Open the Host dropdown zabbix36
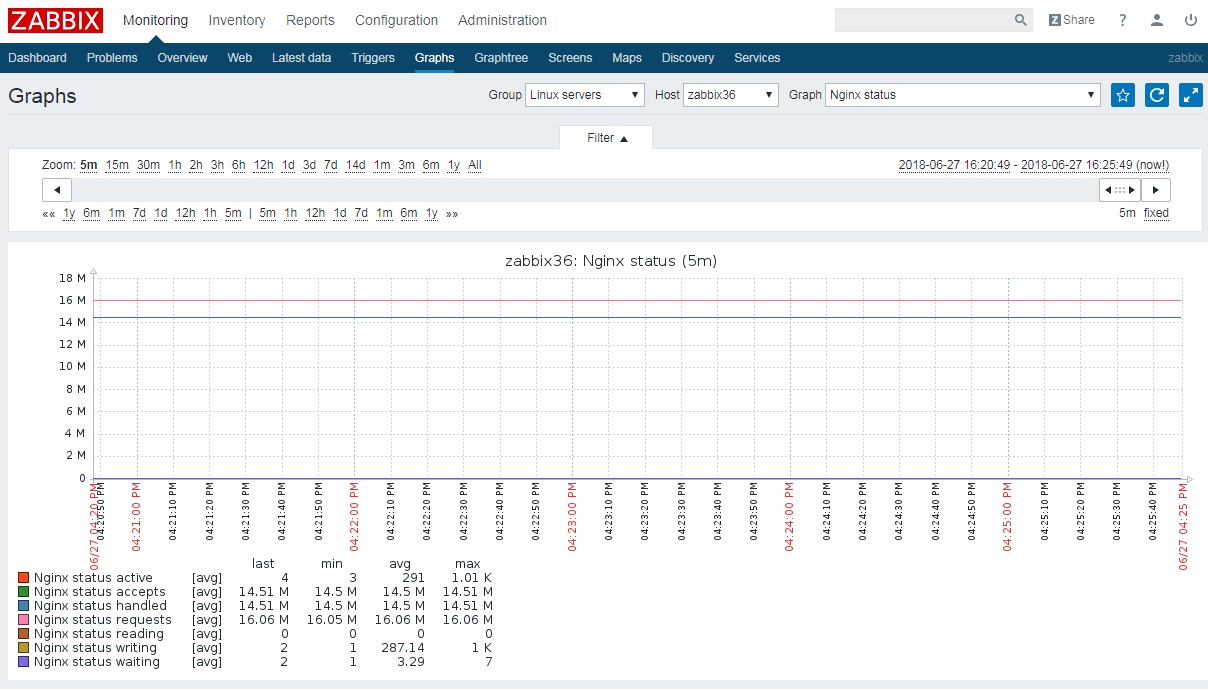The width and height of the screenshot is (1208, 689). 730,95
